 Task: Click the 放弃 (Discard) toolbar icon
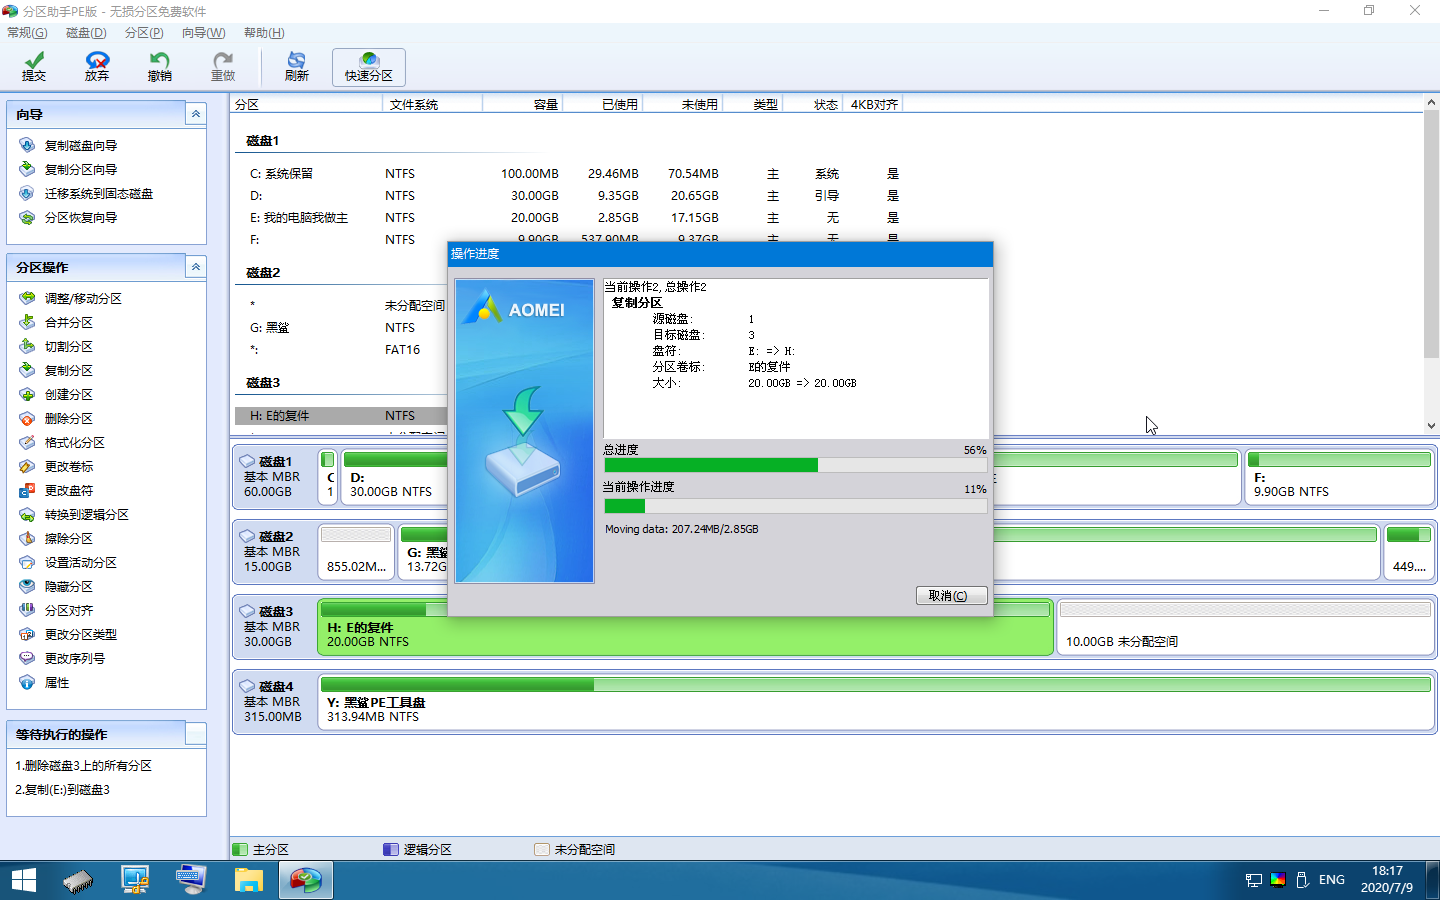(97, 67)
